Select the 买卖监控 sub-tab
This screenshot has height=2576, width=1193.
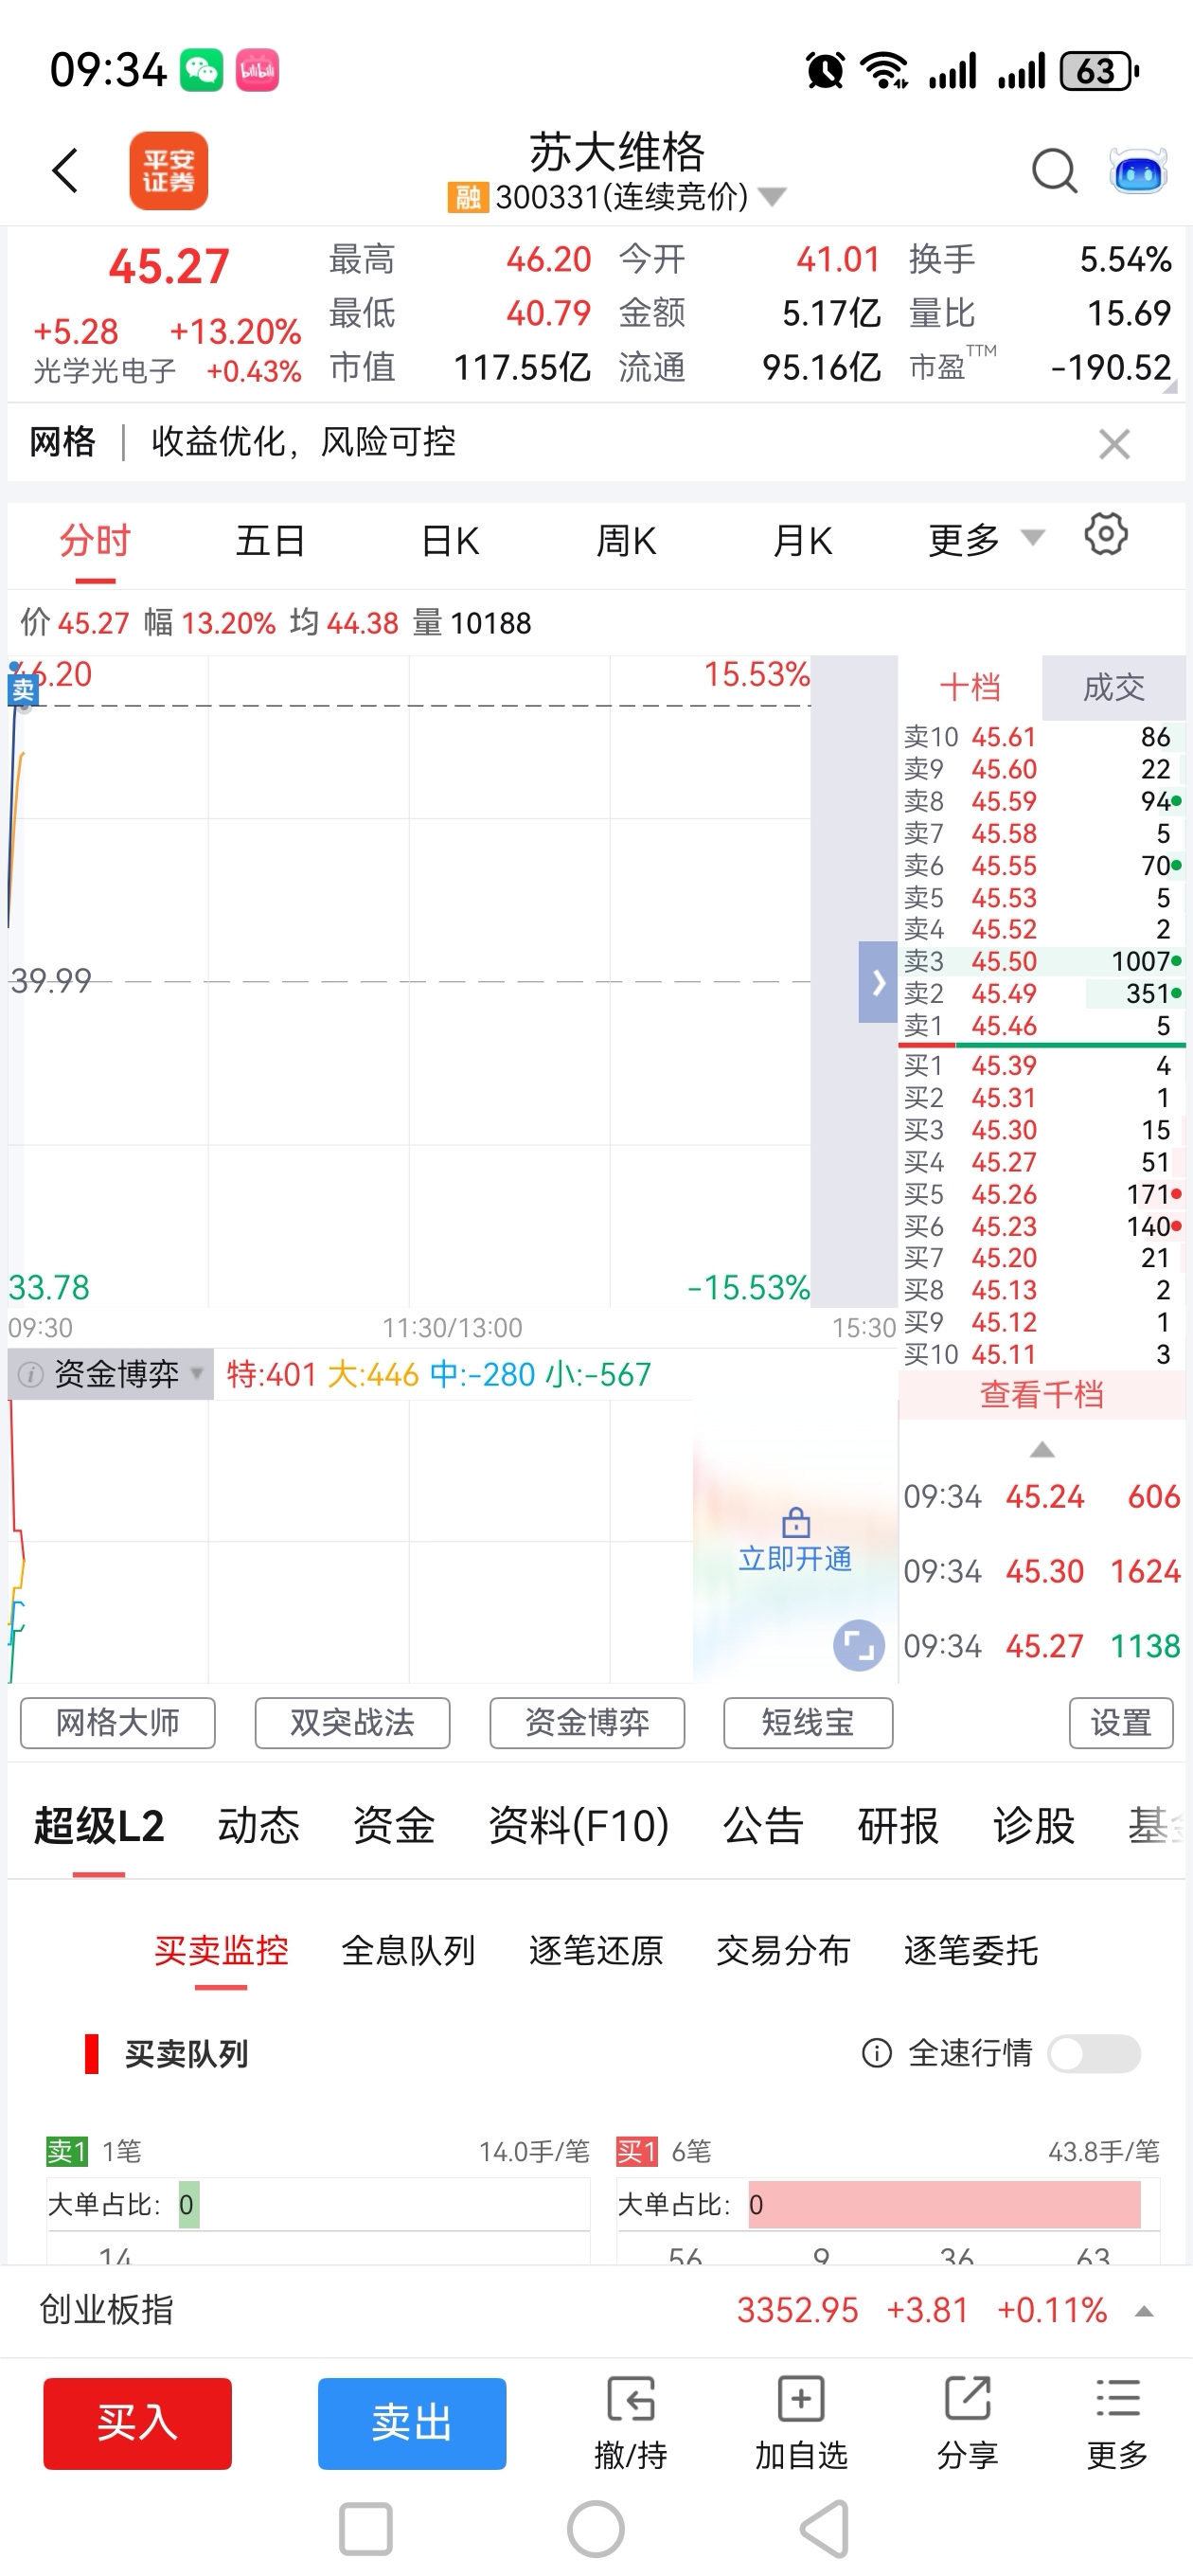click(x=221, y=1950)
